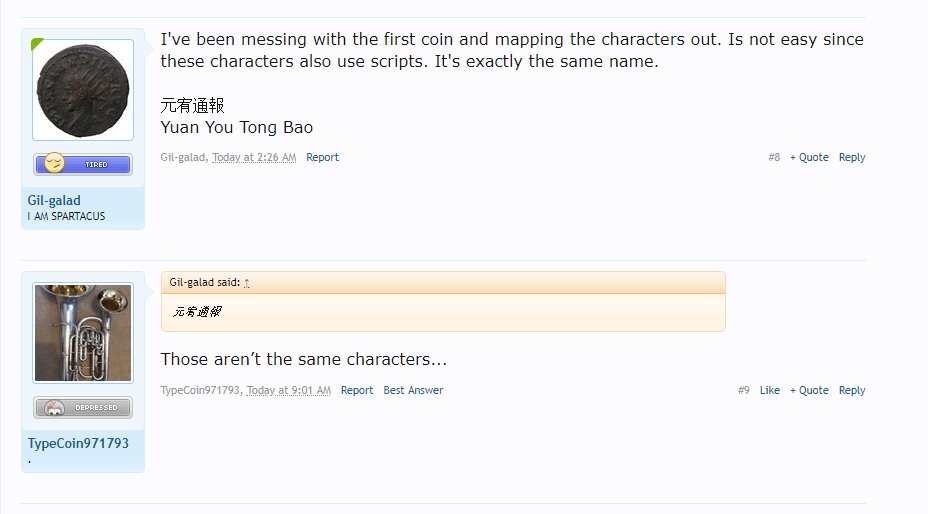Click the Depressed mood badge under TypeCoin971793's avatar
Viewport: 928px width, 514px height.
point(83,407)
